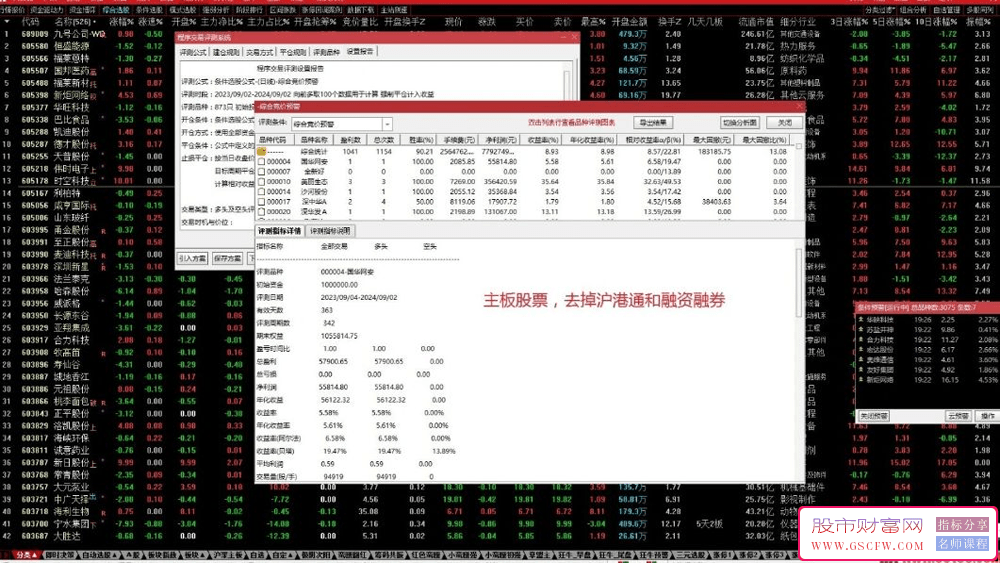
Task: Tick the checkbox for stock 000020
Action: (261, 212)
